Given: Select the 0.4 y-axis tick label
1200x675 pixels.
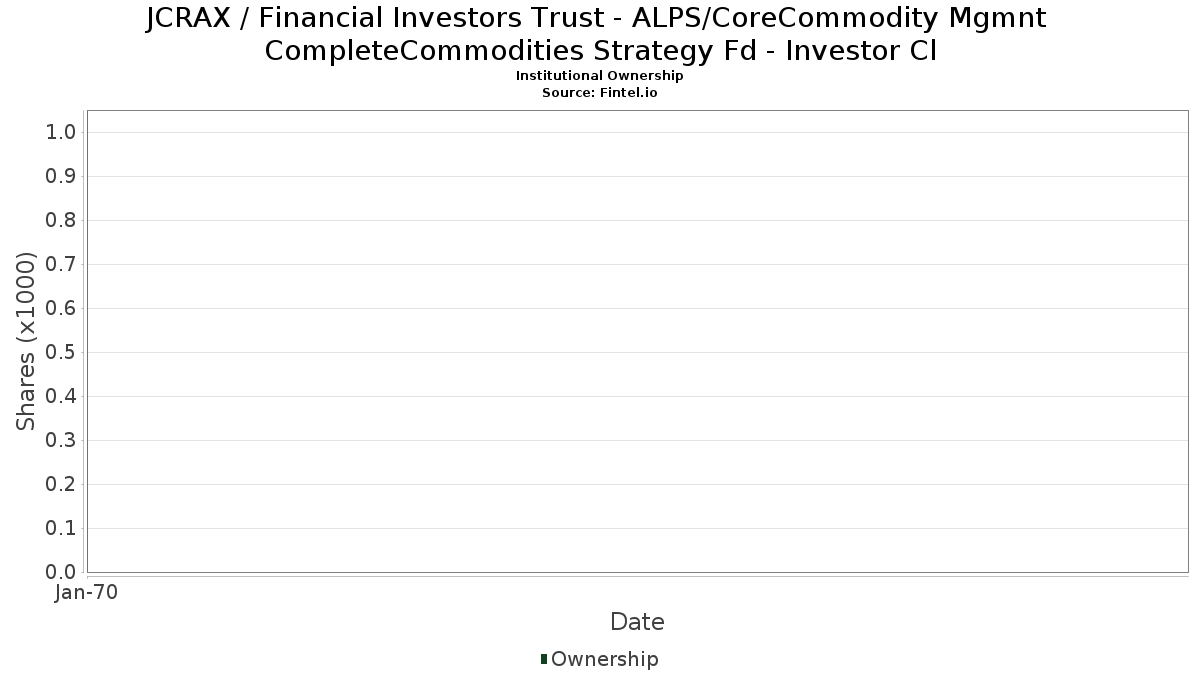Looking at the screenshot, I should (x=61, y=397).
